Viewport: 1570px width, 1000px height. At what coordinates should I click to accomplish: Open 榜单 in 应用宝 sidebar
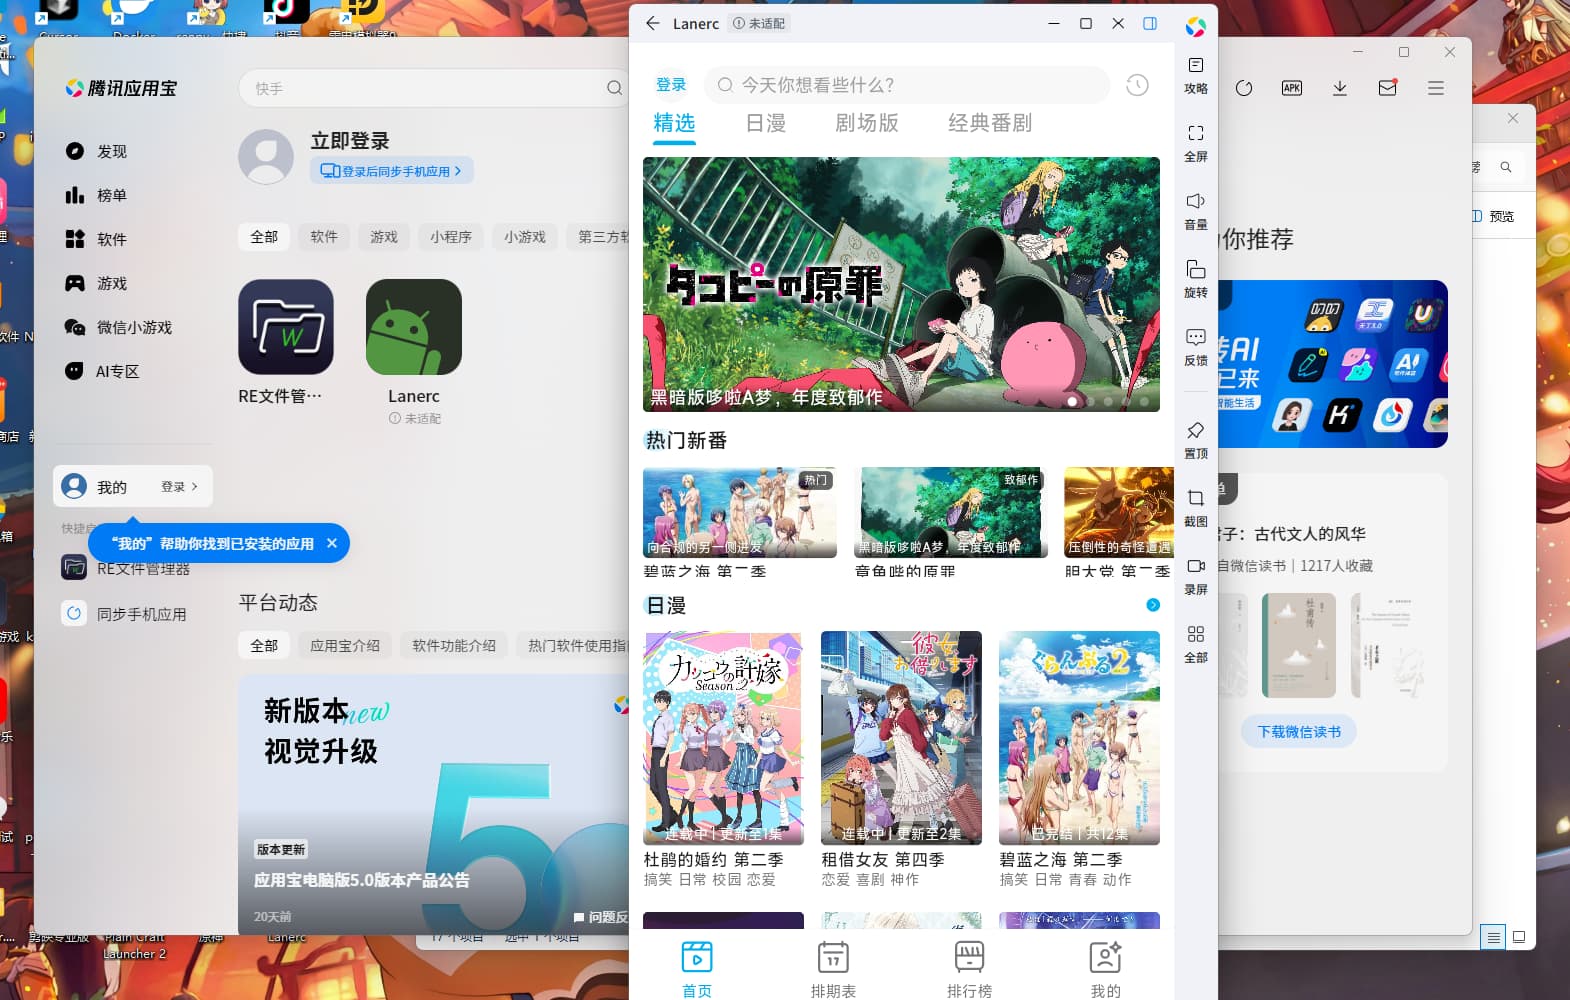click(x=97, y=195)
